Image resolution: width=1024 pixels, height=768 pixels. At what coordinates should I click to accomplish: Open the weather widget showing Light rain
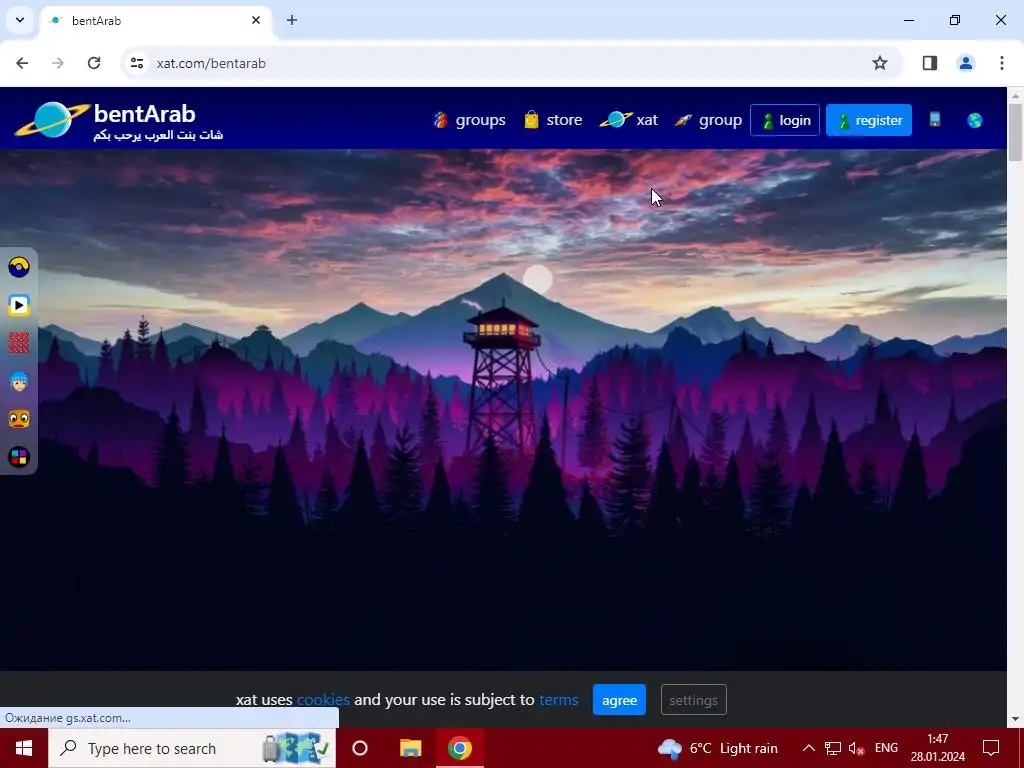coord(718,748)
